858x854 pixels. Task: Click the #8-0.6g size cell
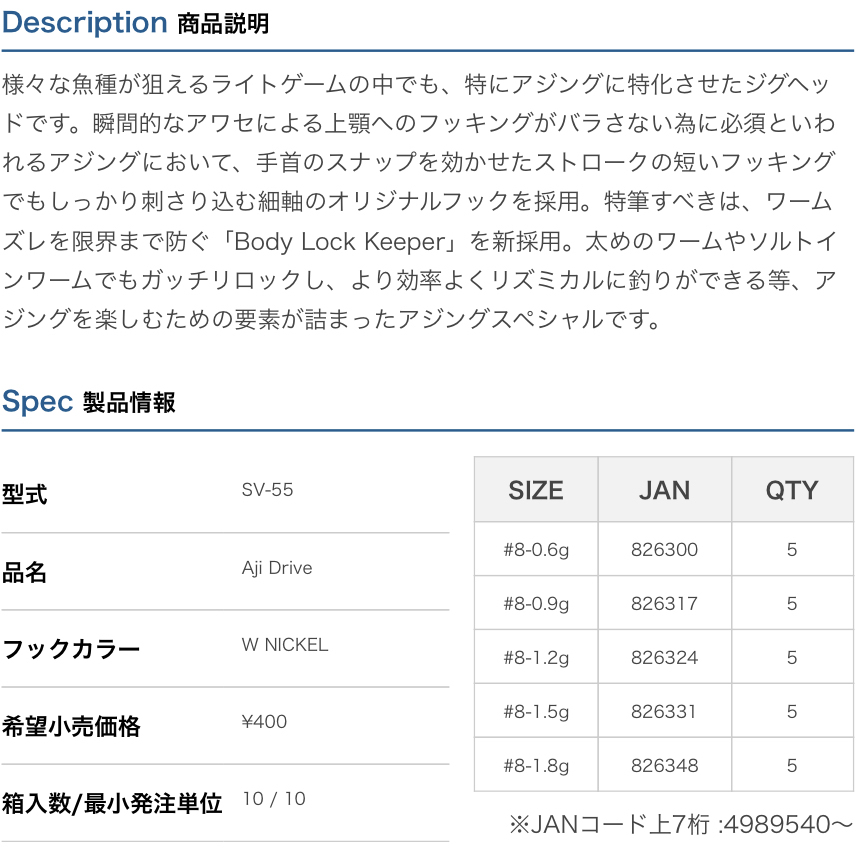(x=536, y=549)
